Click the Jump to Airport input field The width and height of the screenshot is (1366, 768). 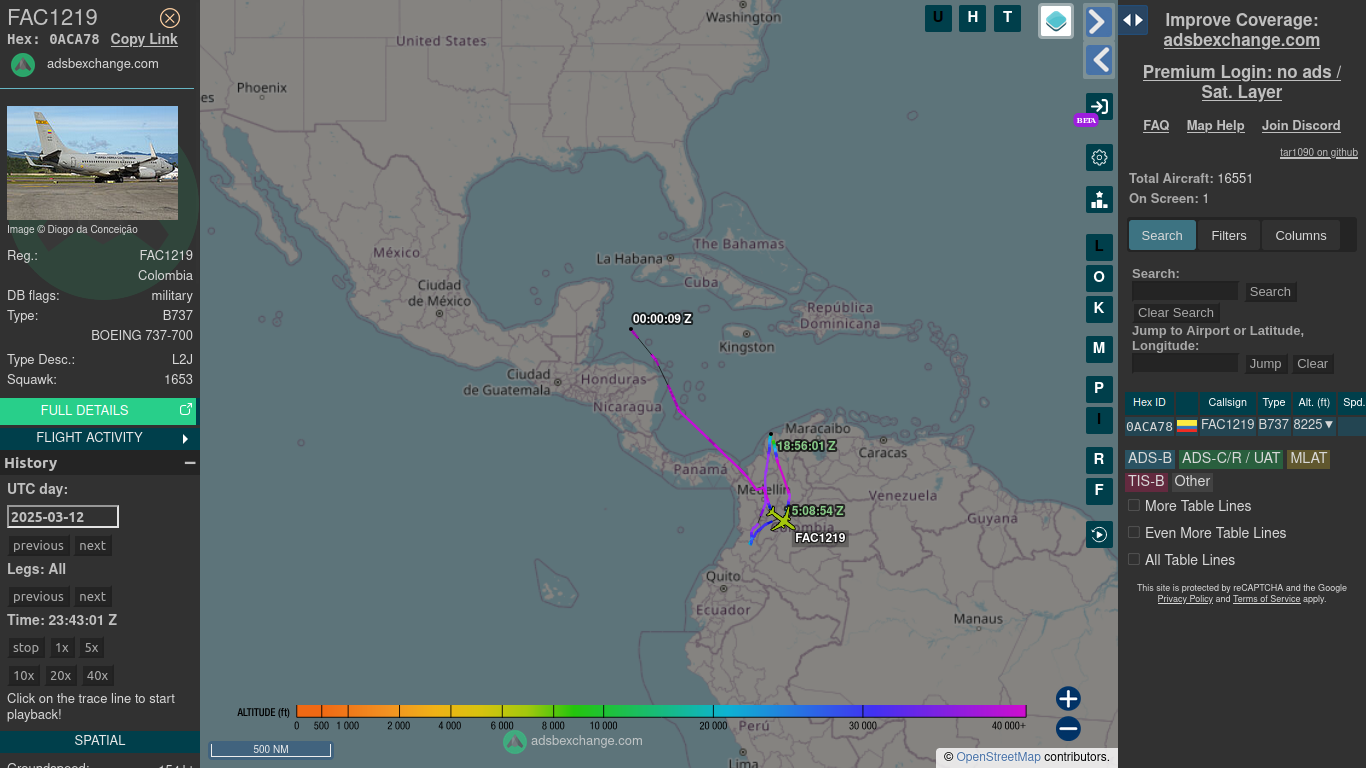1185,364
